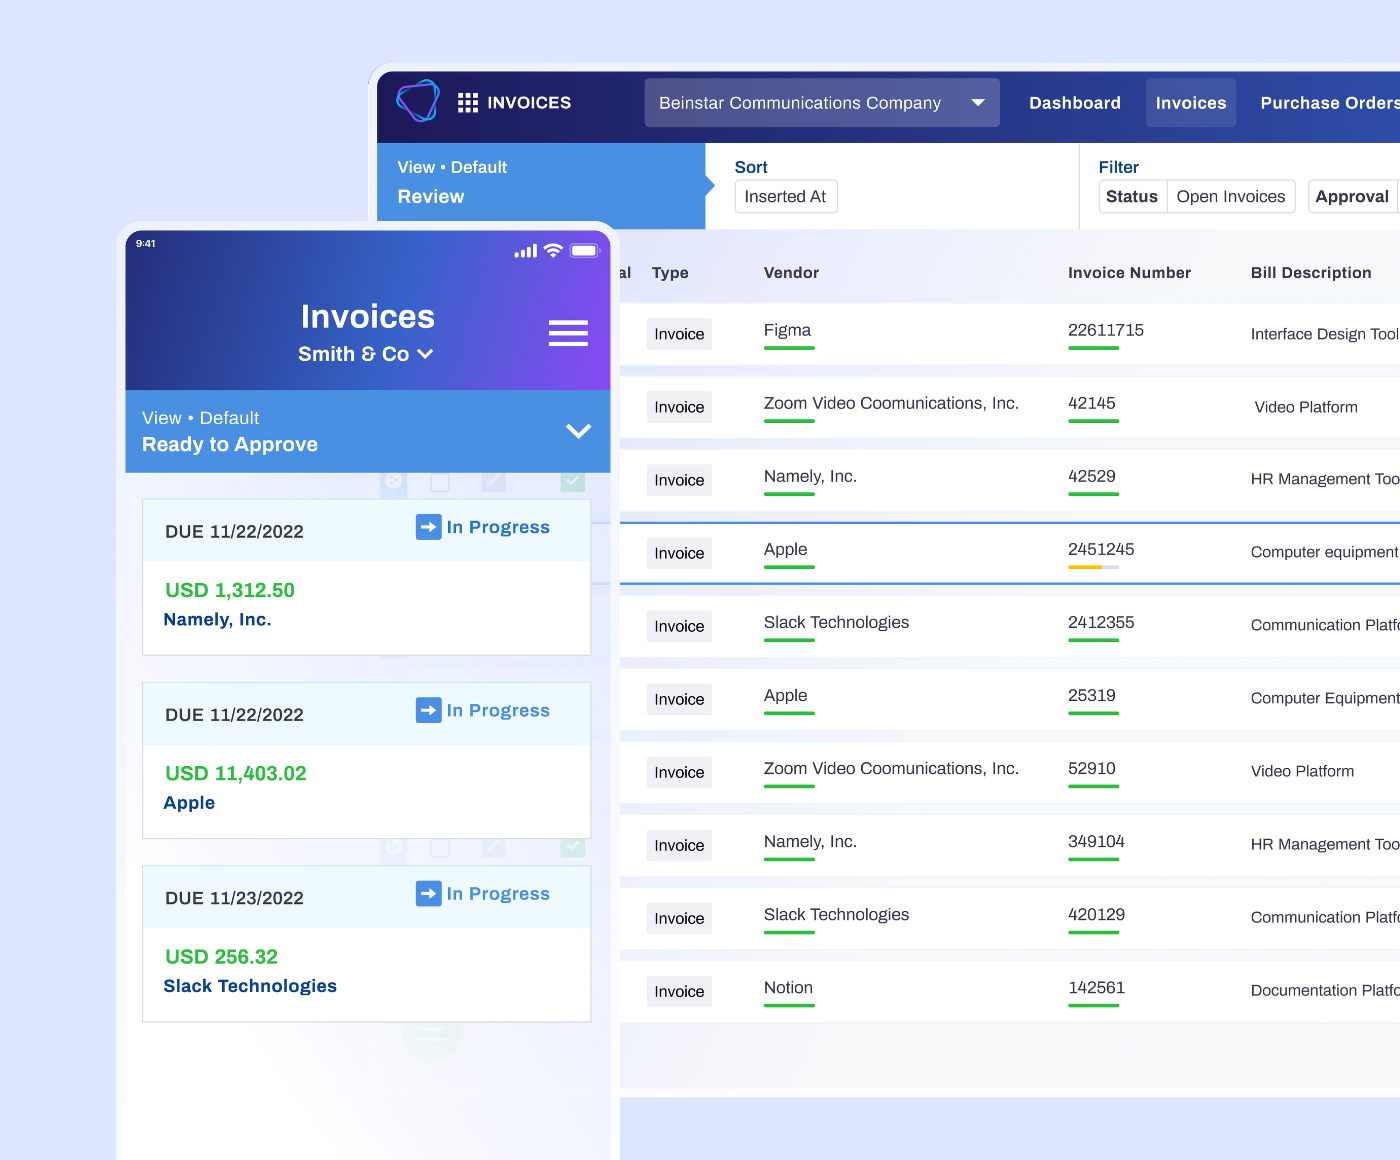1400x1160 pixels.
Task: Expand the Ready to Approve view chevron
Action: tap(579, 431)
